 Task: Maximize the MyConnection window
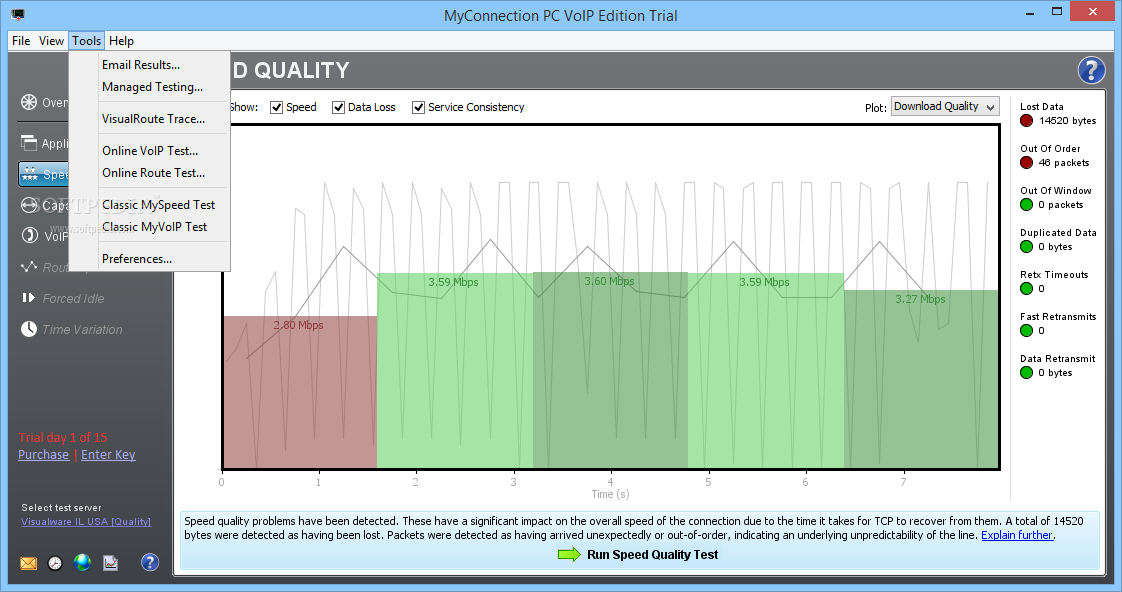pyautogui.click(x=1057, y=11)
